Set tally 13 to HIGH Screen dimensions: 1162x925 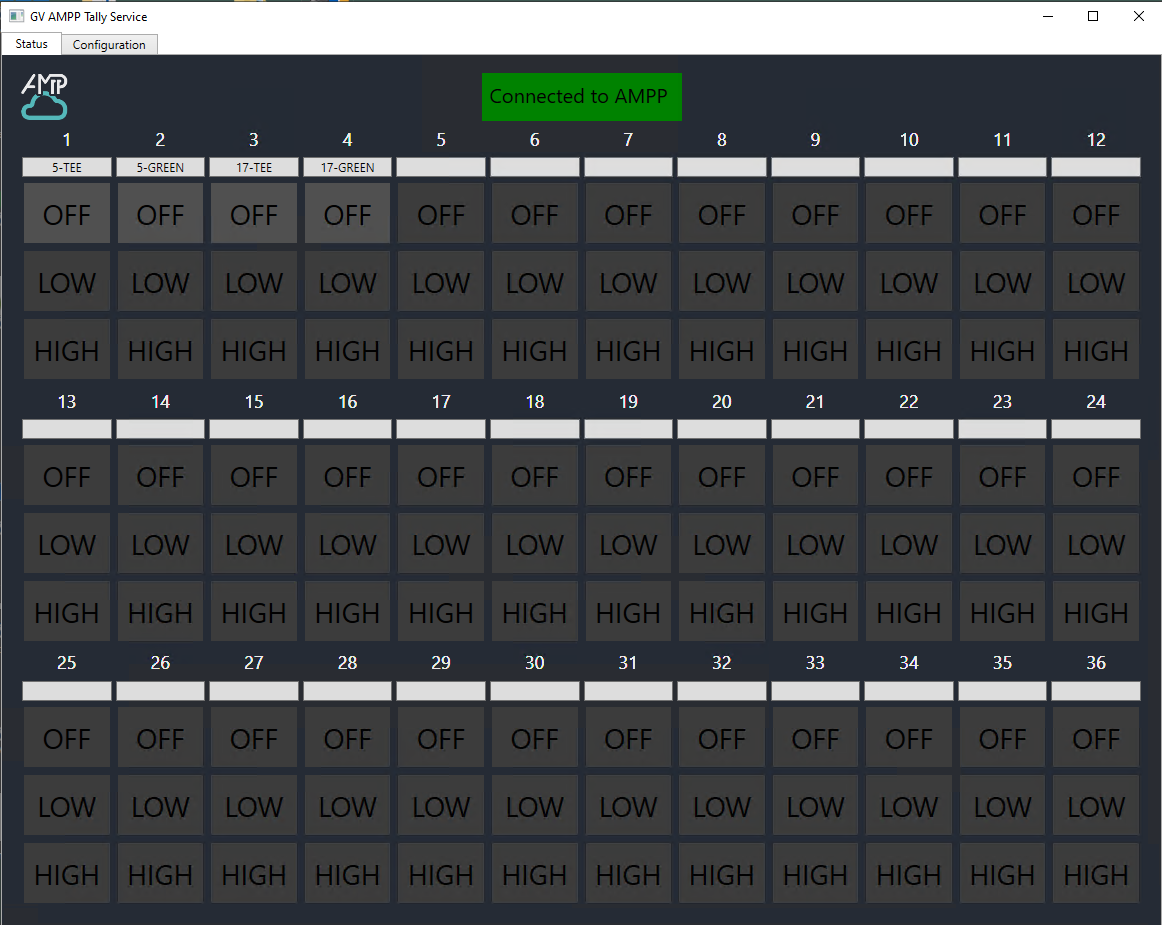pyautogui.click(x=67, y=611)
